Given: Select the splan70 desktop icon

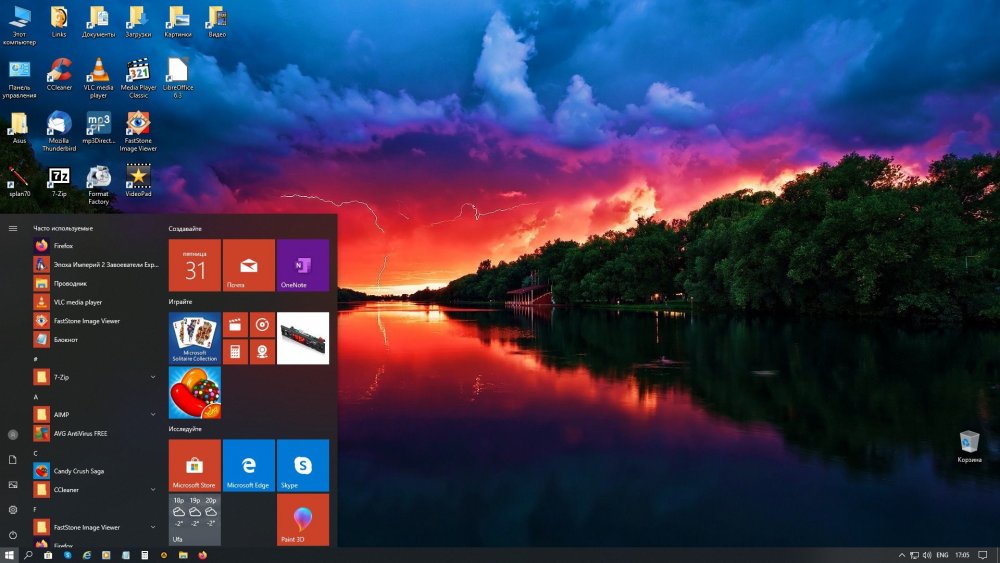Looking at the screenshot, I should [19, 180].
